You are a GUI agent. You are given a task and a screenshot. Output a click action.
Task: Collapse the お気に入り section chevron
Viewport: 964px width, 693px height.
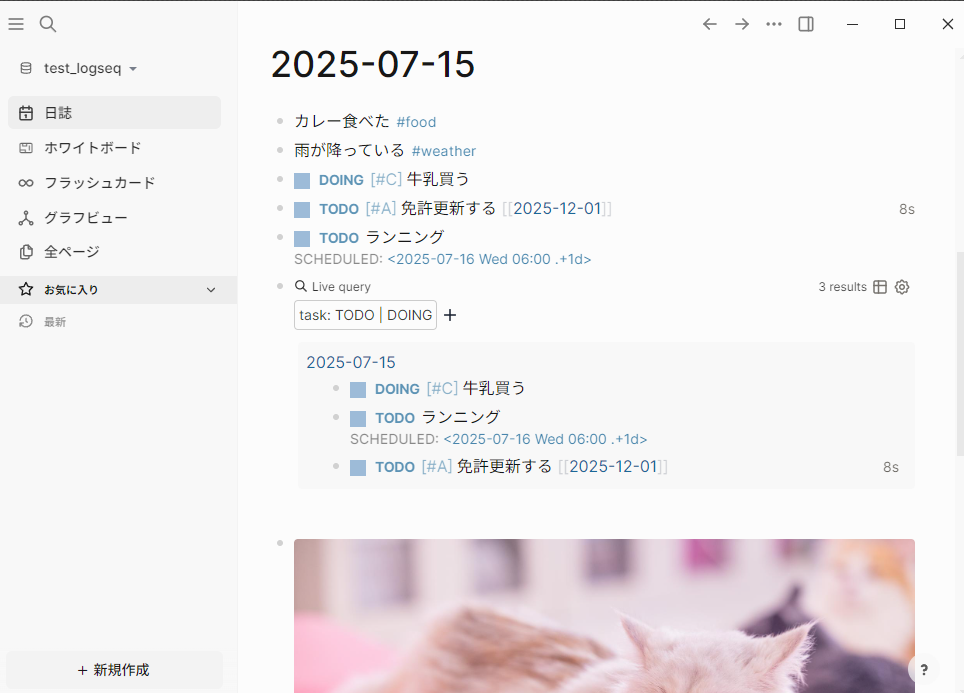coord(211,290)
